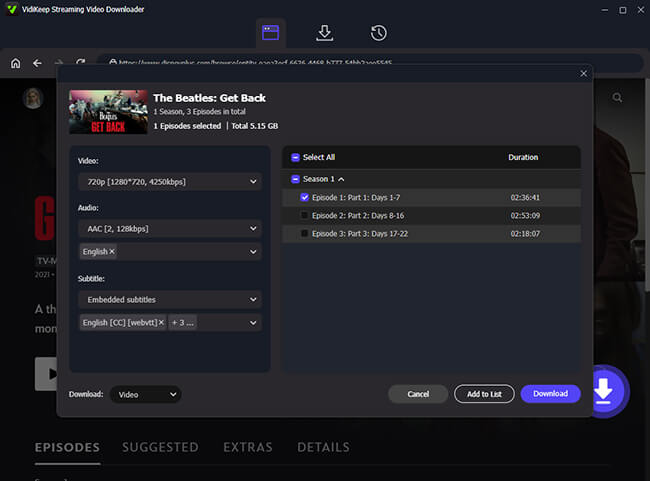Open the Download type Video dropdown
This screenshot has height=481, width=650.
click(x=146, y=394)
